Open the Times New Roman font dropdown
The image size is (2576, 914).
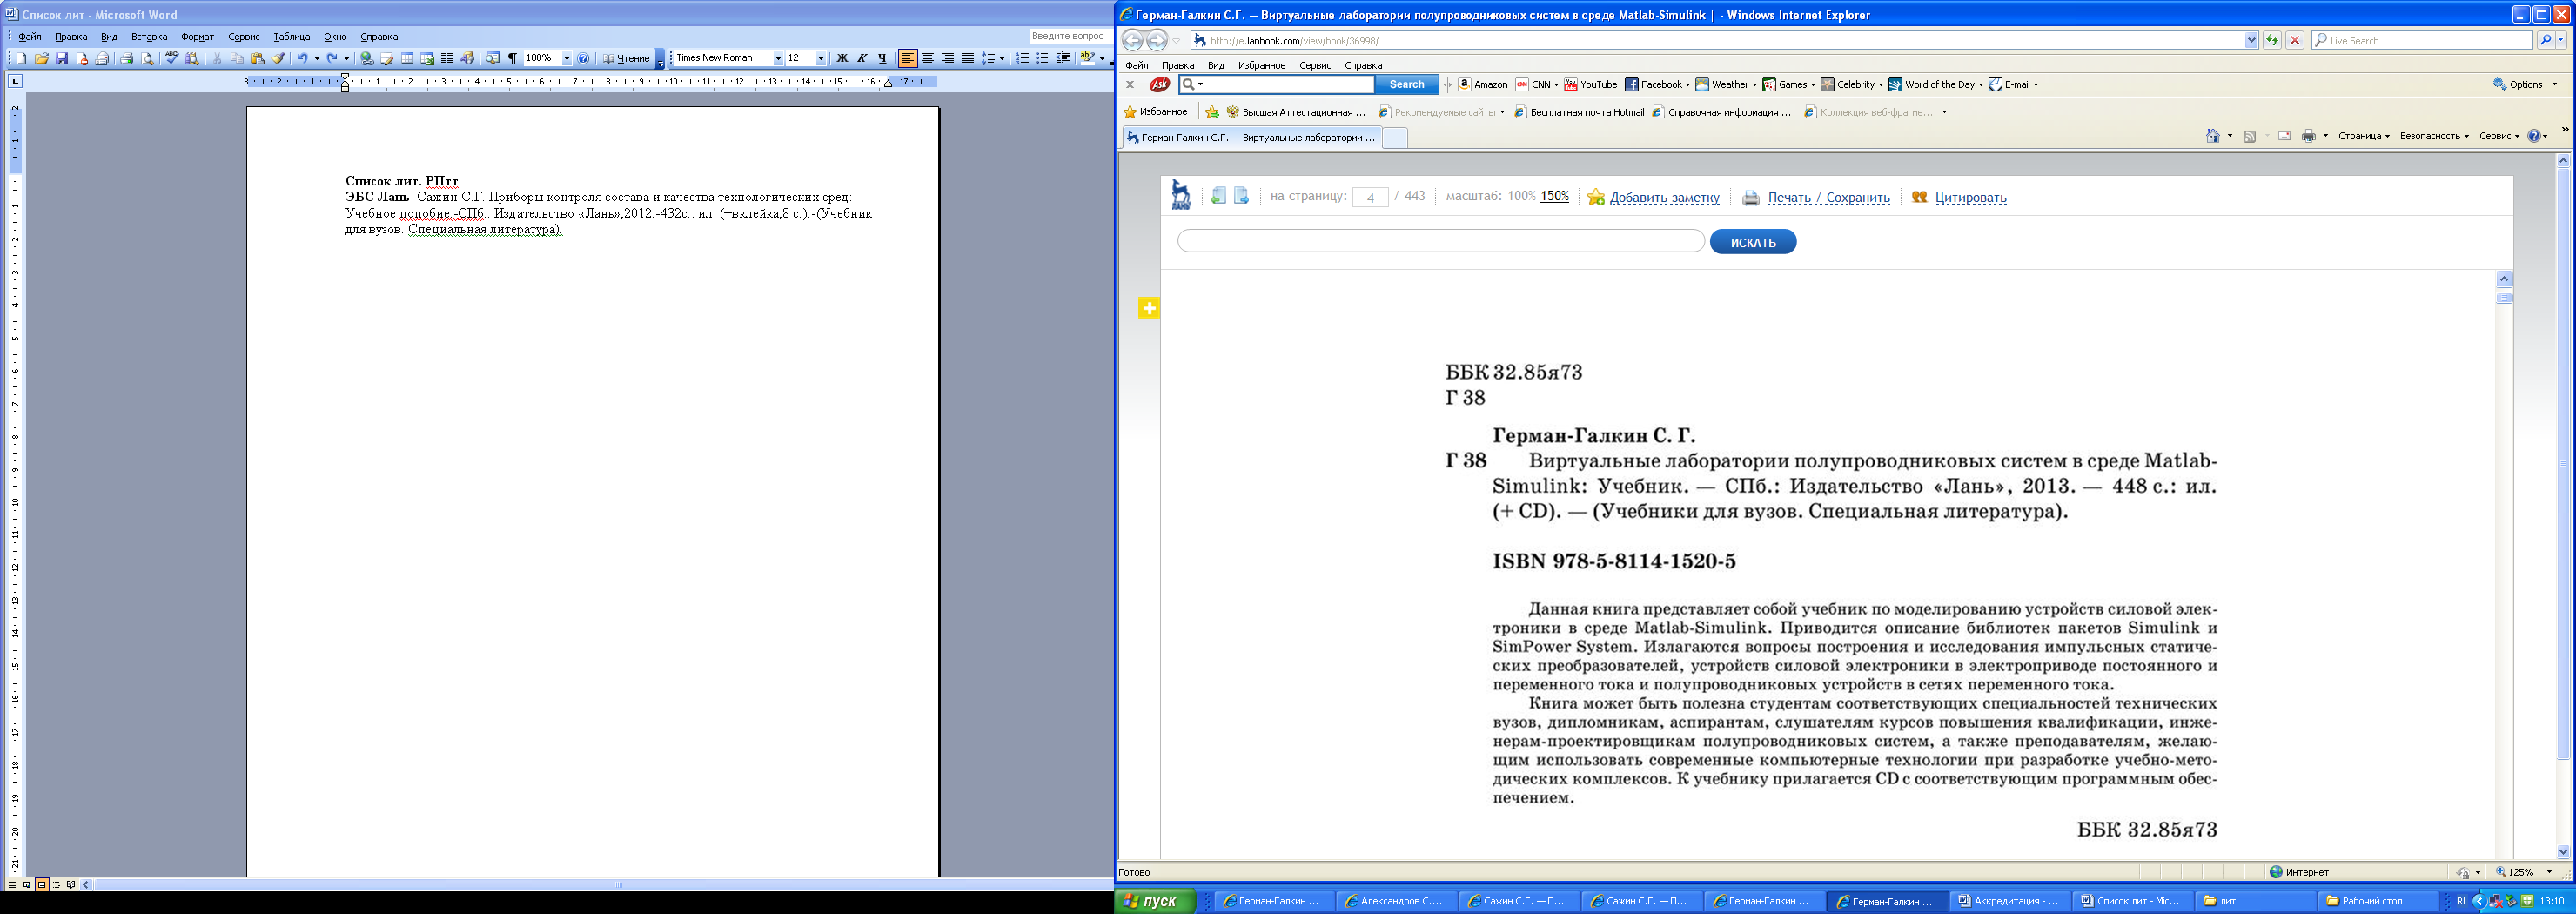(x=779, y=58)
